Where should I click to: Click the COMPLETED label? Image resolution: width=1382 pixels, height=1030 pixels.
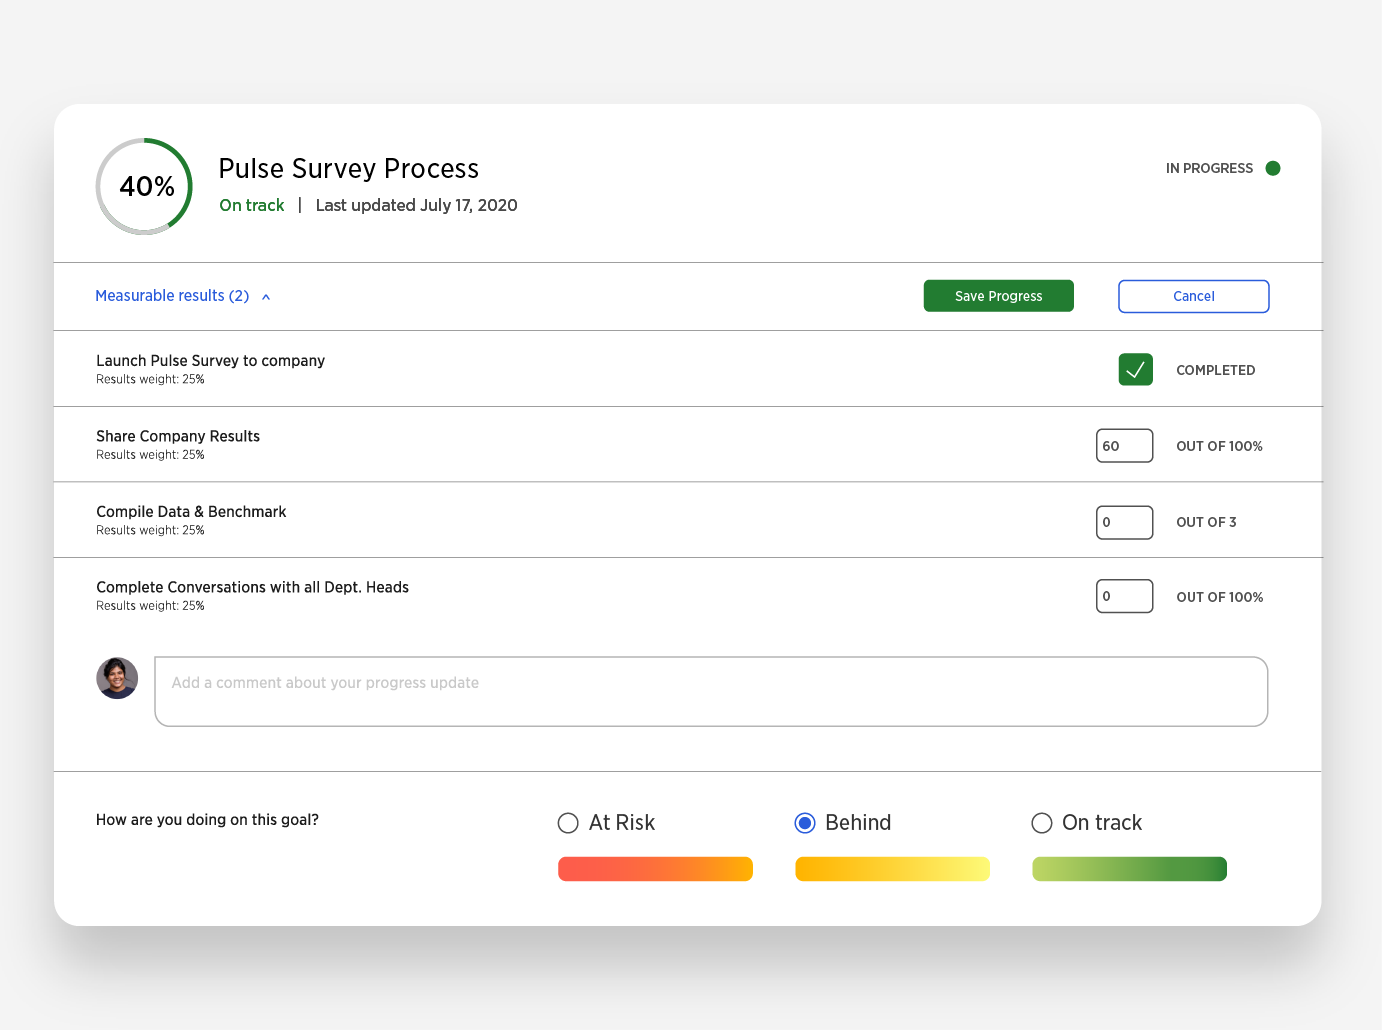coord(1215,370)
